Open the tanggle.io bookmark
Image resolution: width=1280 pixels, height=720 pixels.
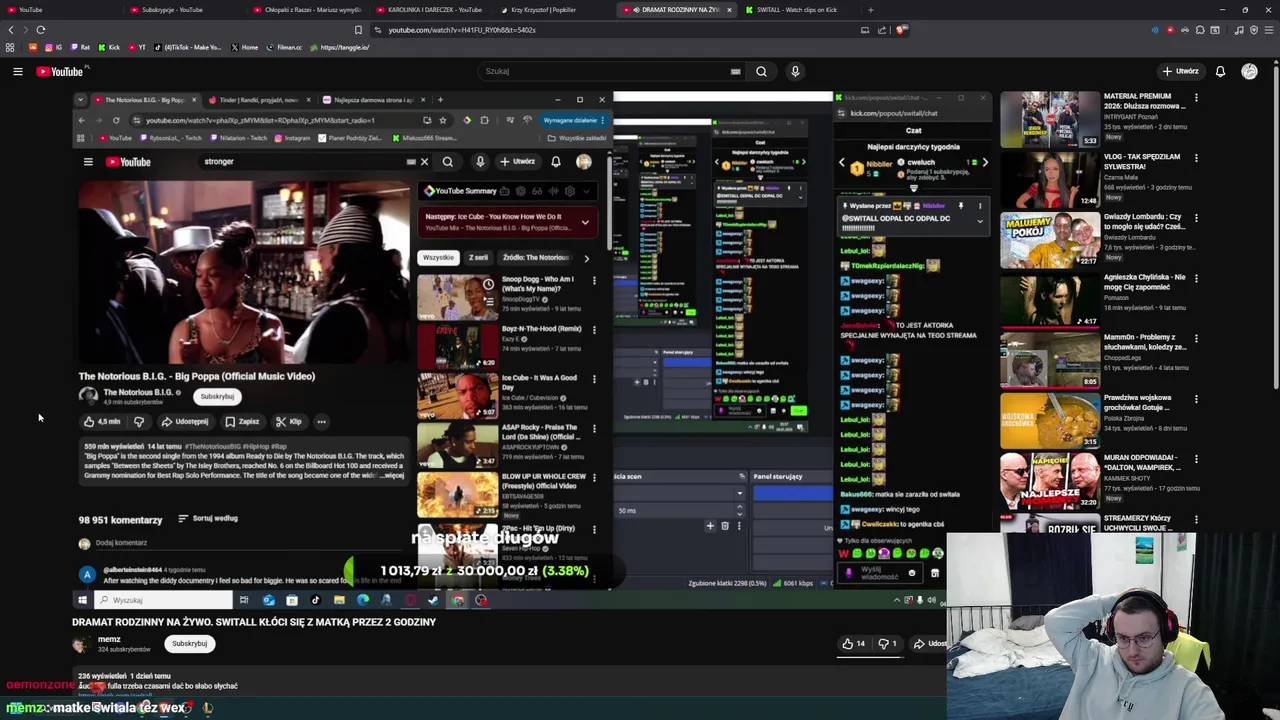coord(340,47)
